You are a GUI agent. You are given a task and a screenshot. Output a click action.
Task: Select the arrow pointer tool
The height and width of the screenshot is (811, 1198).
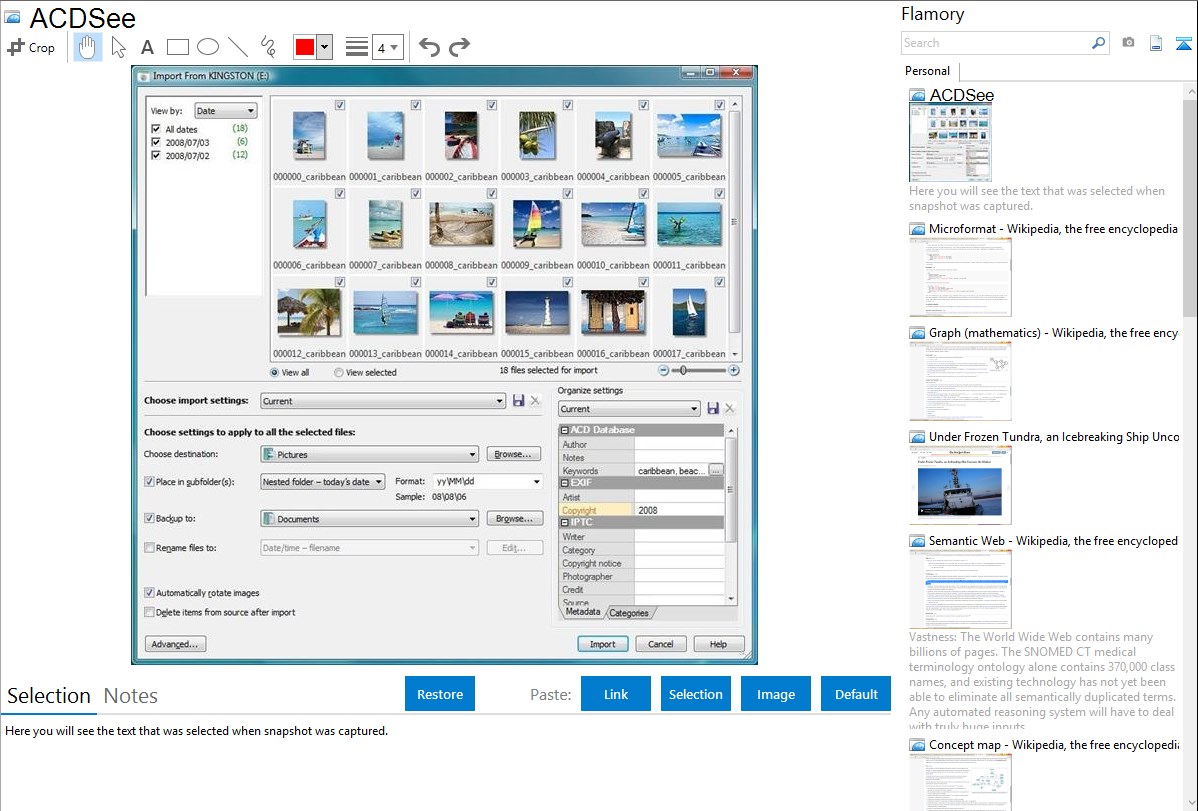coord(118,47)
